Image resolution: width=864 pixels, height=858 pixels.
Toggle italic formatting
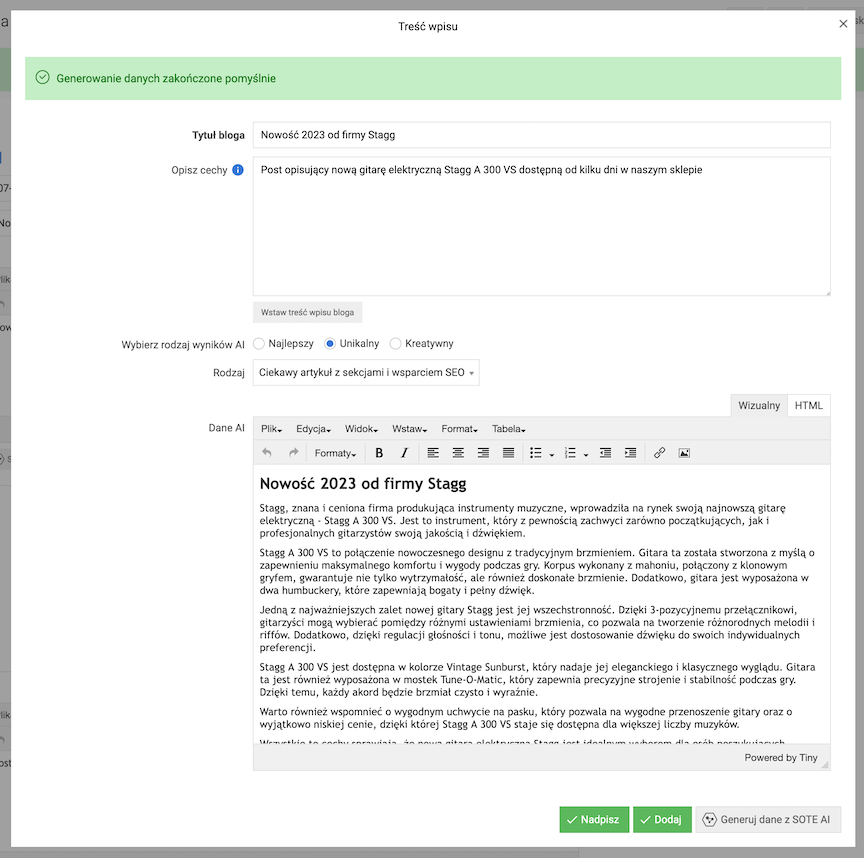point(404,453)
